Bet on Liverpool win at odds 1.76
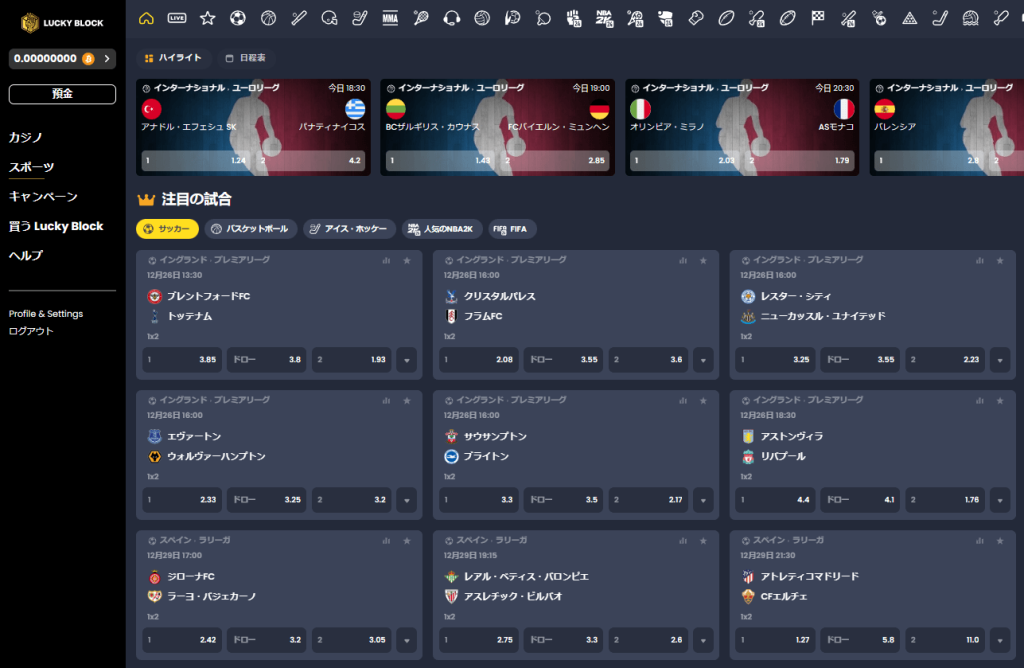 [945, 500]
